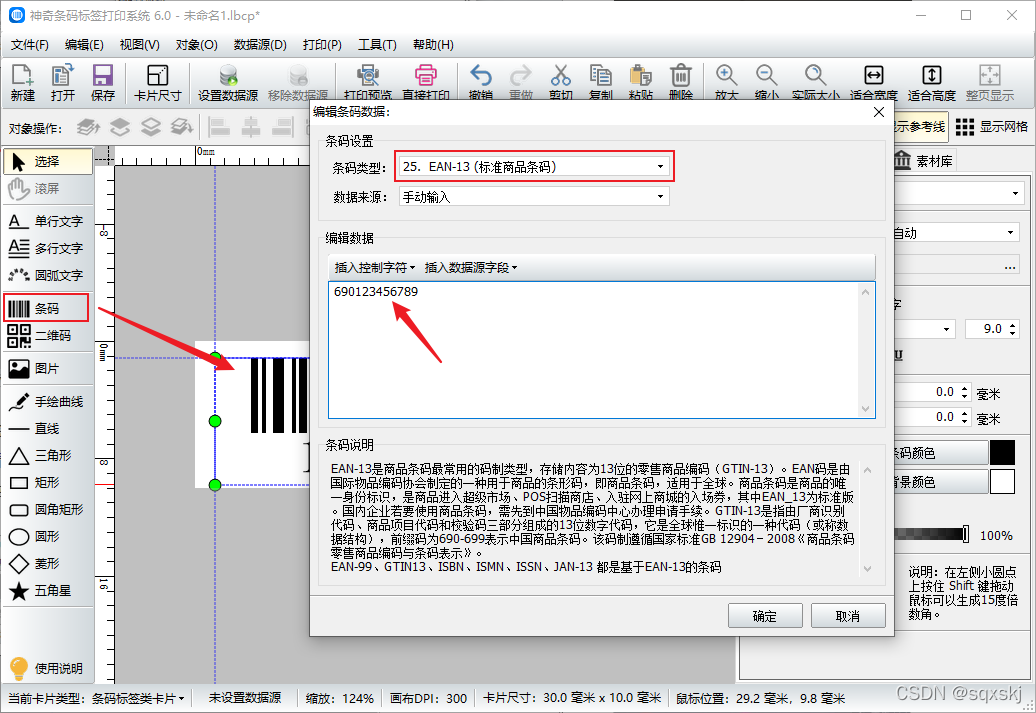1036x713 pixels.
Task: Click the delete (删除) trash icon
Action: click(x=681, y=82)
